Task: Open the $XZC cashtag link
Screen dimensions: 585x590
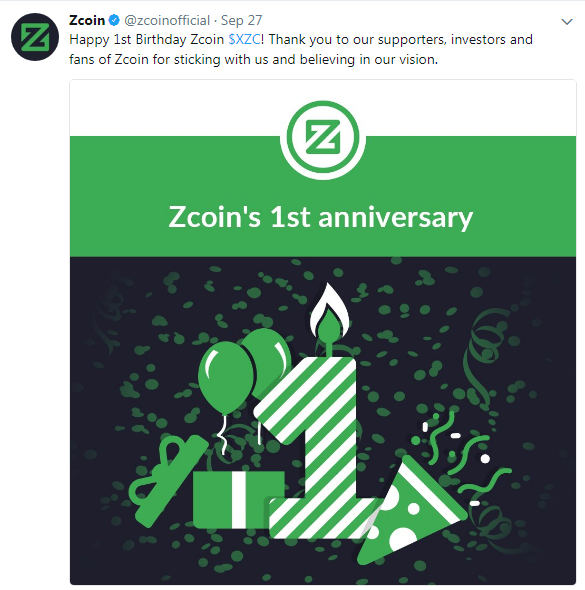Action: coord(244,40)
